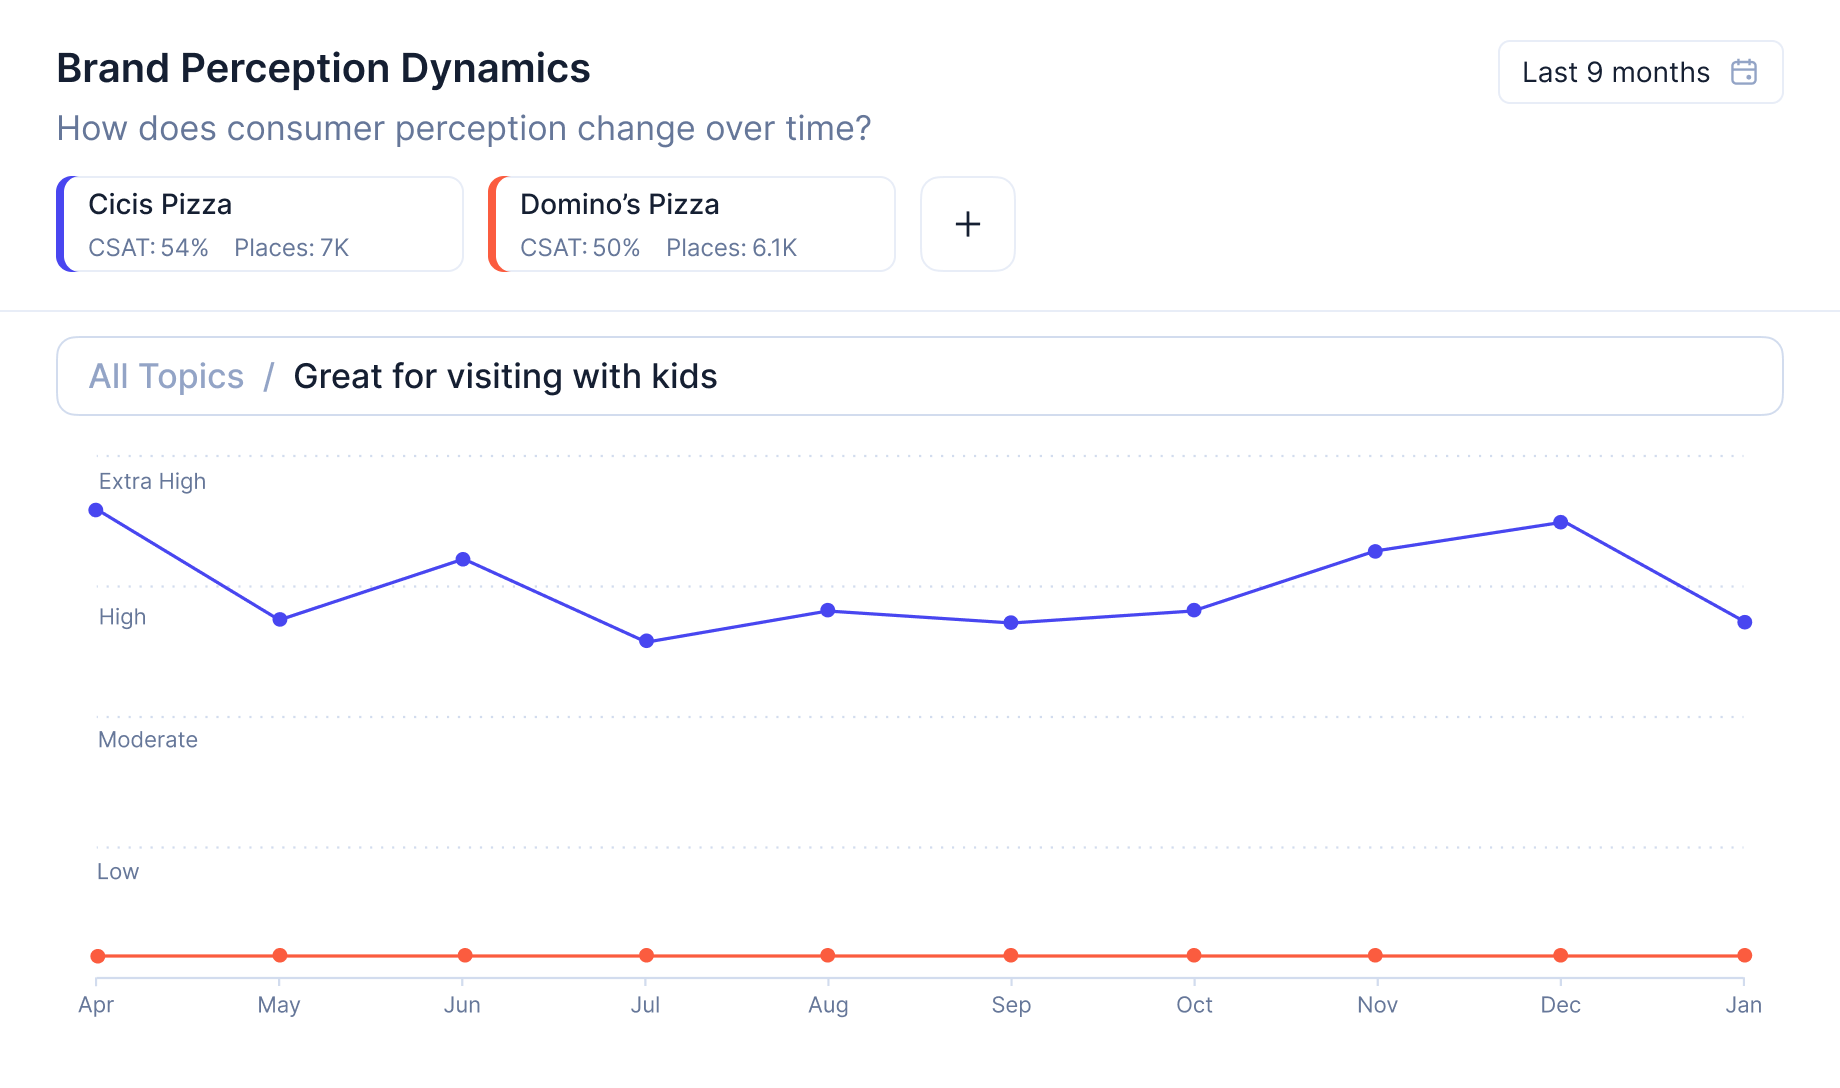Click 'Great for visiting with kids' topic
The image size is (1840, 1088).
(x=505, y=376)
